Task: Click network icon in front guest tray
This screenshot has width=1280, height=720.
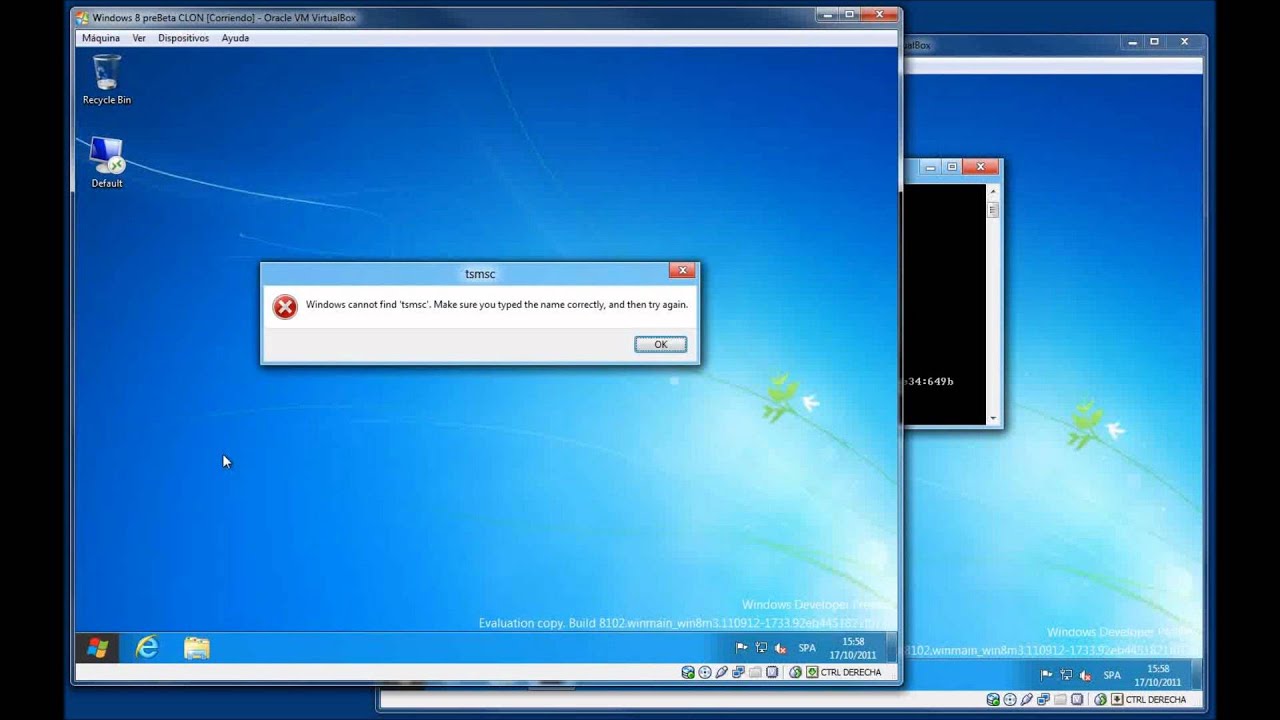Action: click(x=761, y=647)
